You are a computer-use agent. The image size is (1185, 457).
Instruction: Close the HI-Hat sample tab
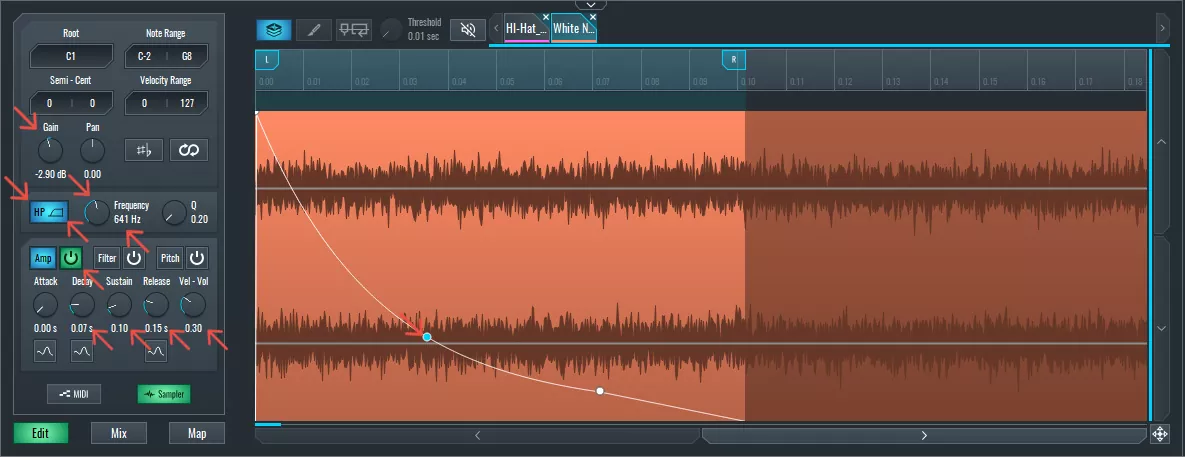(546, 17)
